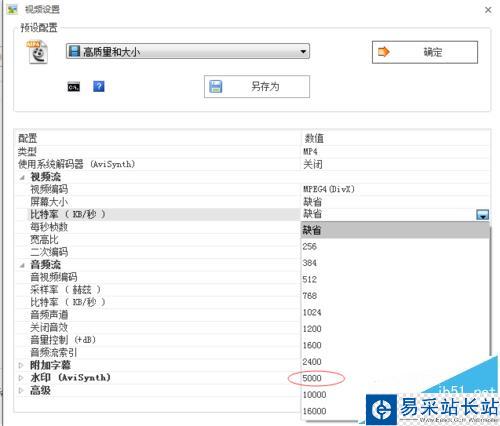500x426 pixels.
Task: Select the audio 比特率 row under 音频流
Action: click(158, 302)
